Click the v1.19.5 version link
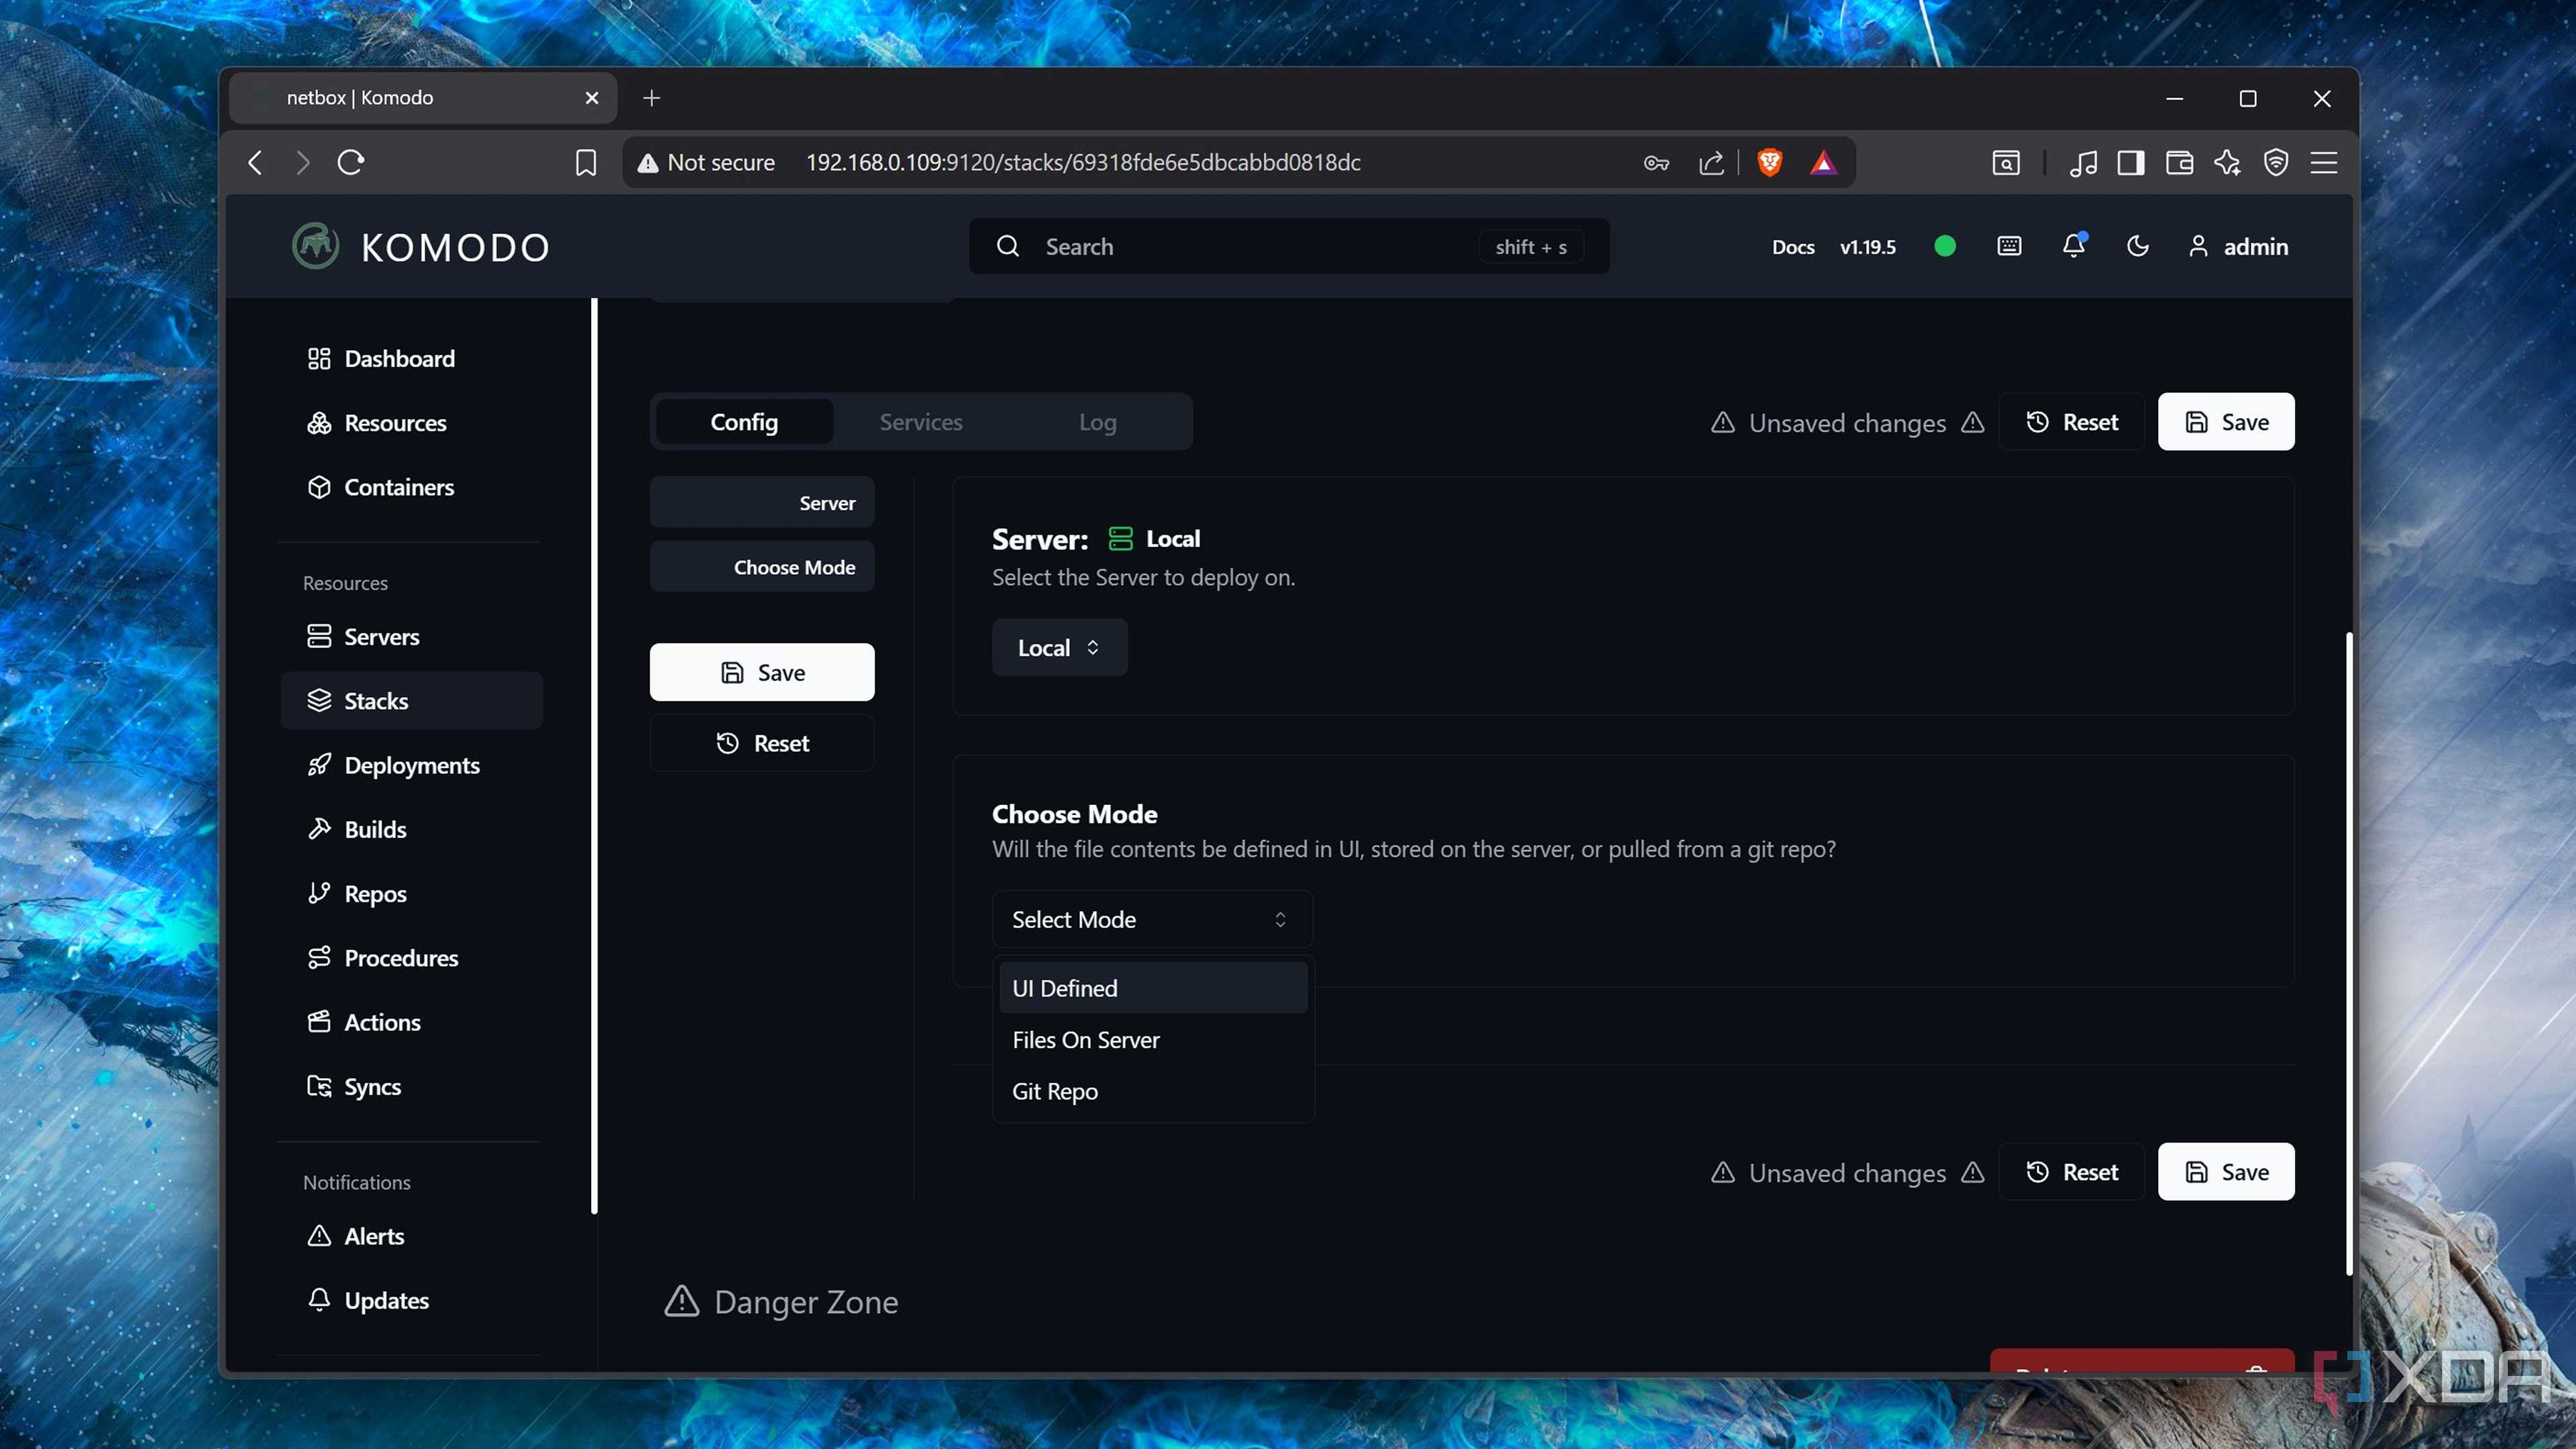 [1867, 247]
